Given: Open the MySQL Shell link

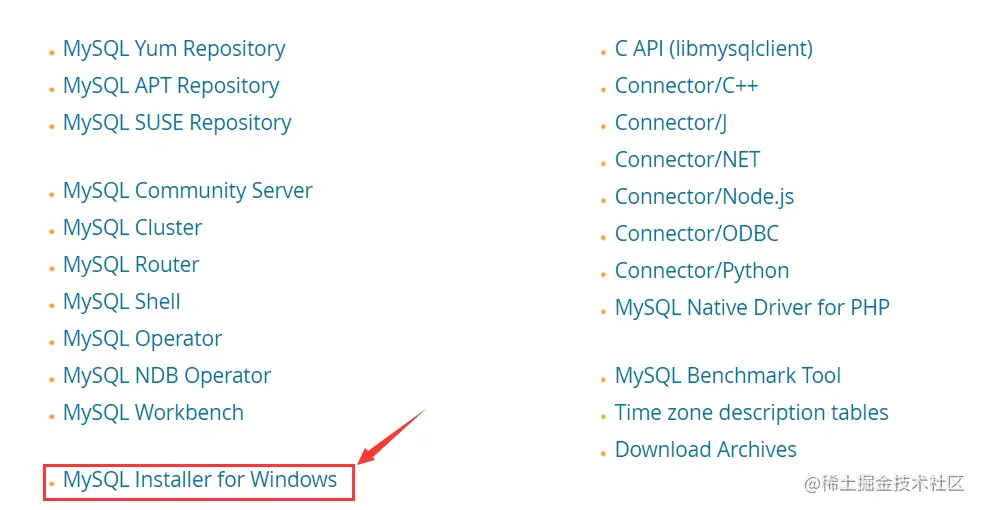Looking at the screenshot, I should 121,302.
